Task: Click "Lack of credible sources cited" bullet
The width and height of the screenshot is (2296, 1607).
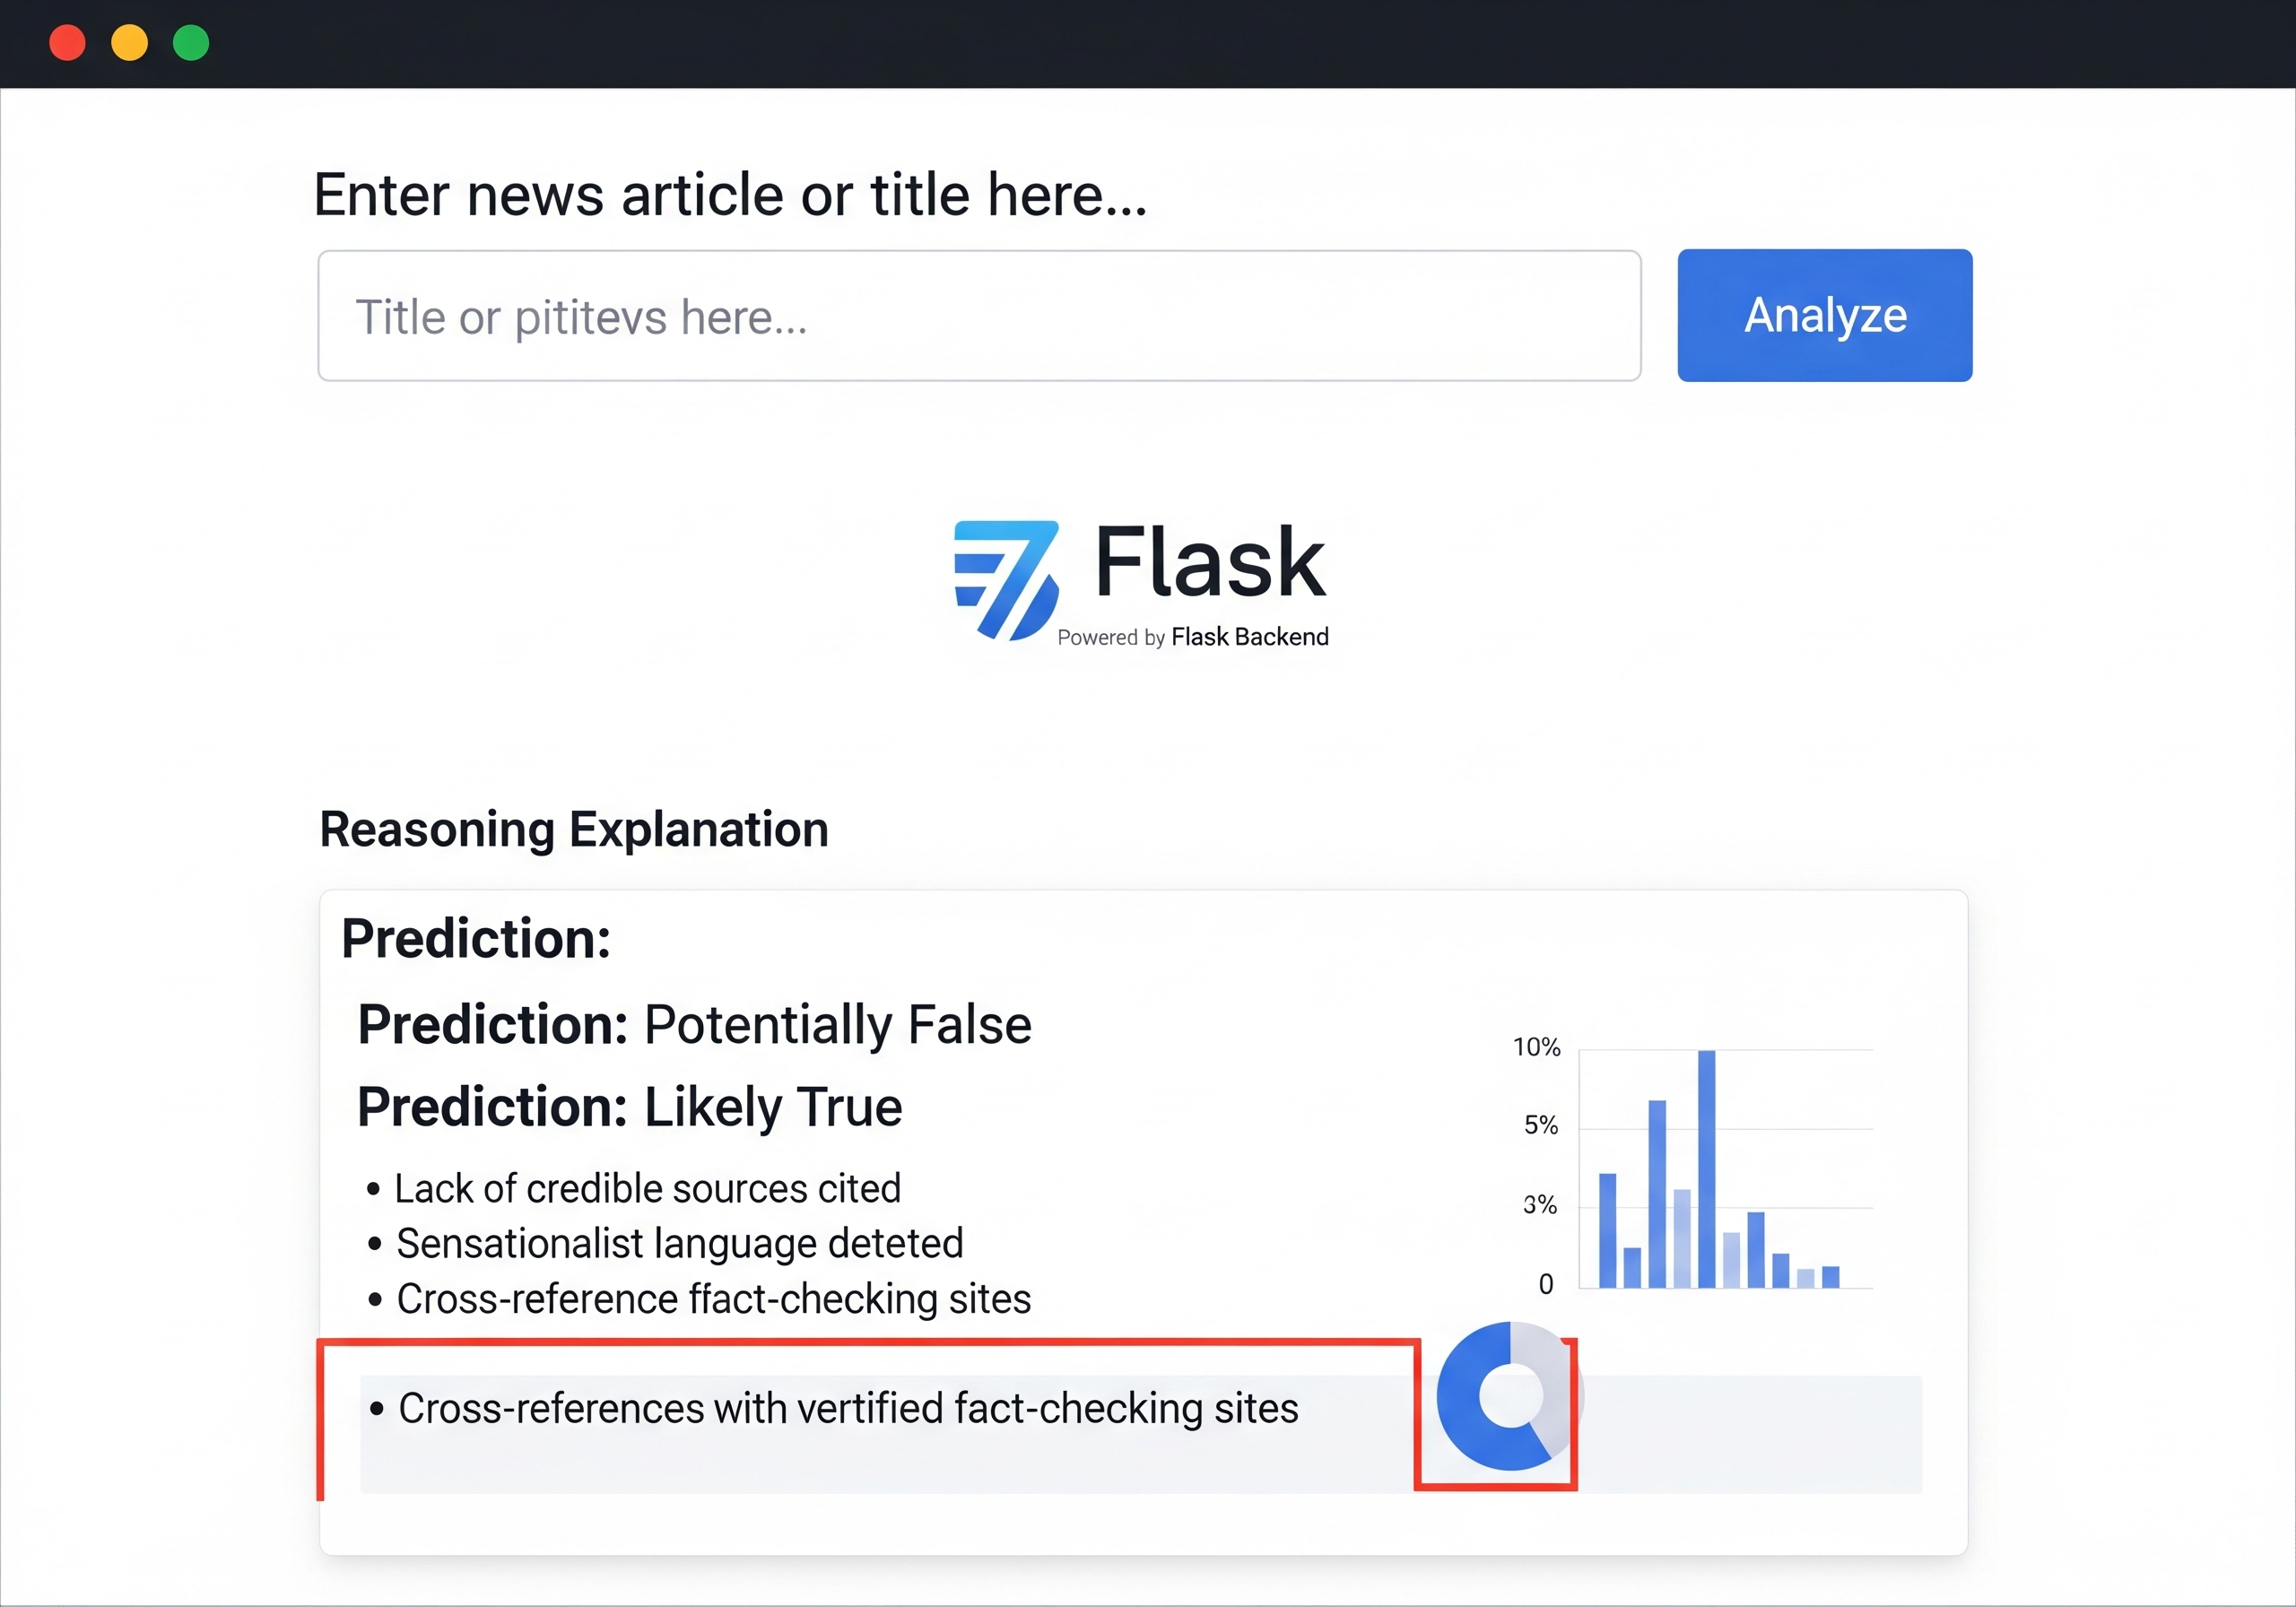Action: click(647, 1188)
